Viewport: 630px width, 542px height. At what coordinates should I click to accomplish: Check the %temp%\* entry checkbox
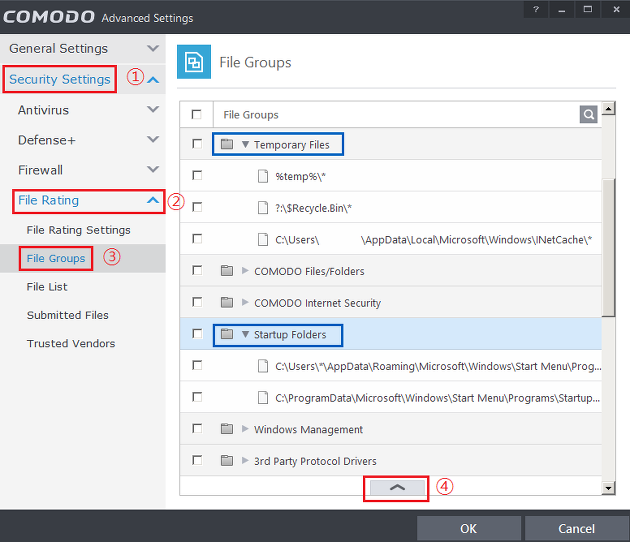click(197, 176)
